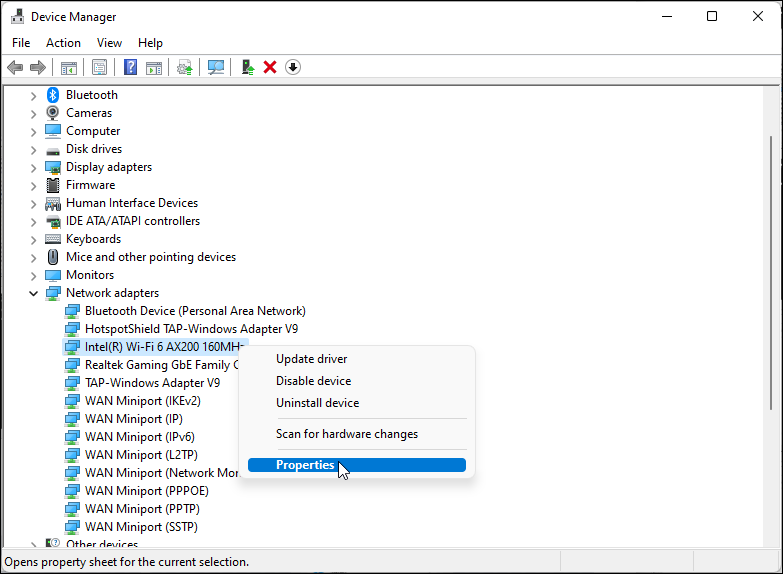Click the Cameras webcam icon
Screen dimensions: 783x574
pyautogui.click(x=53, y=113)
